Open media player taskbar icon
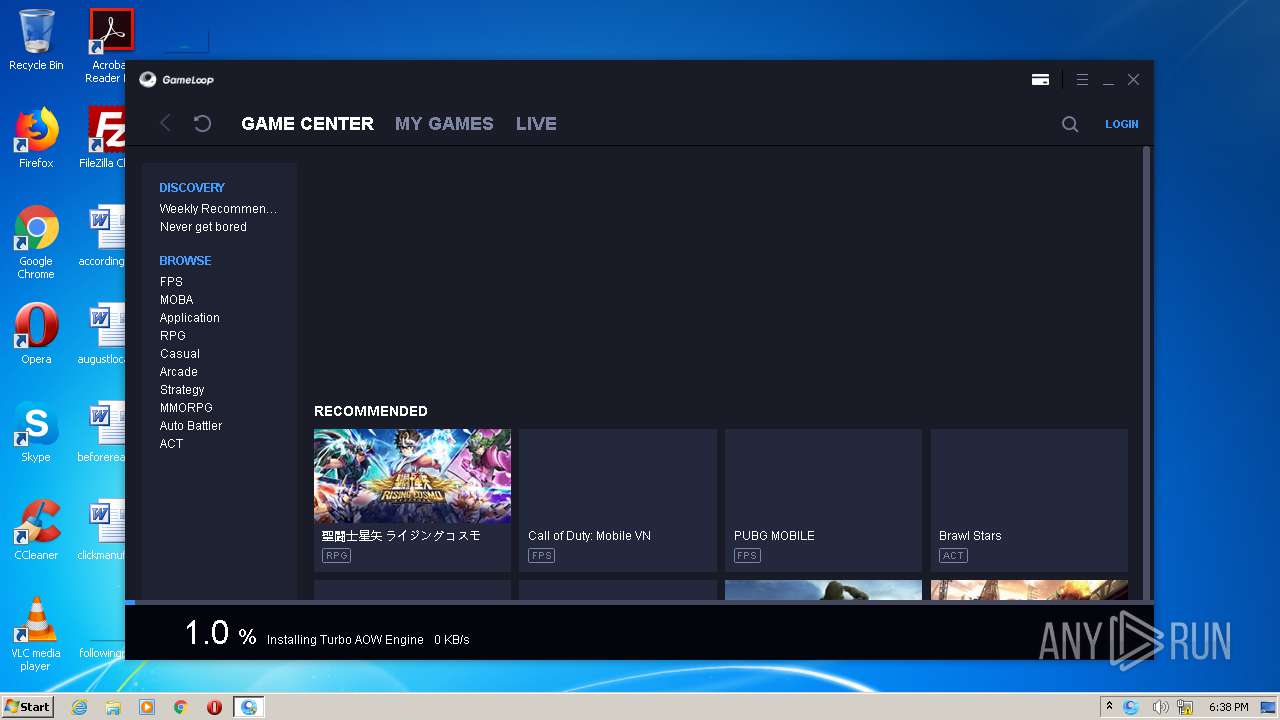 click(x=147, y=707)
